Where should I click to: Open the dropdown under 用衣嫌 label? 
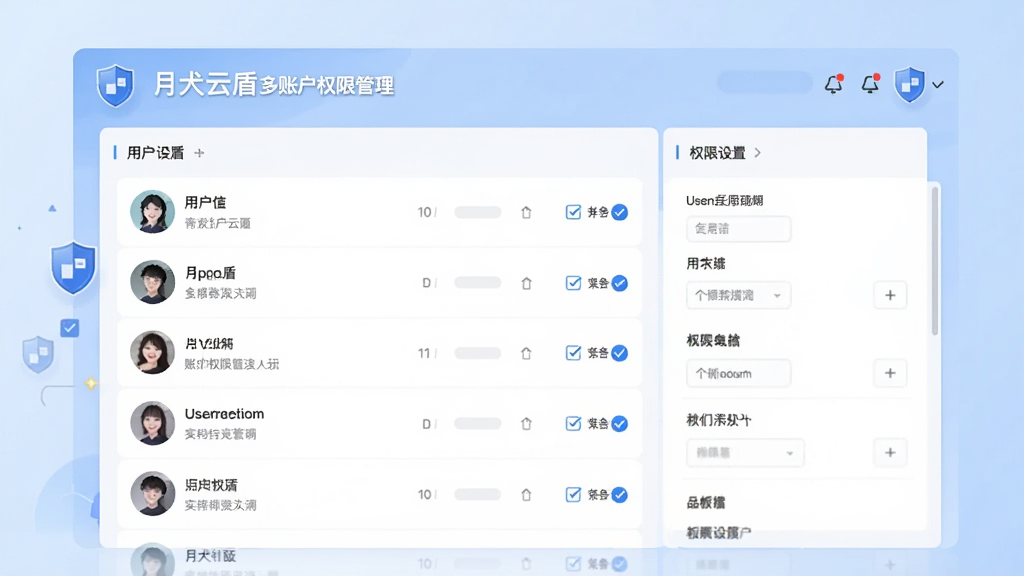739,295
